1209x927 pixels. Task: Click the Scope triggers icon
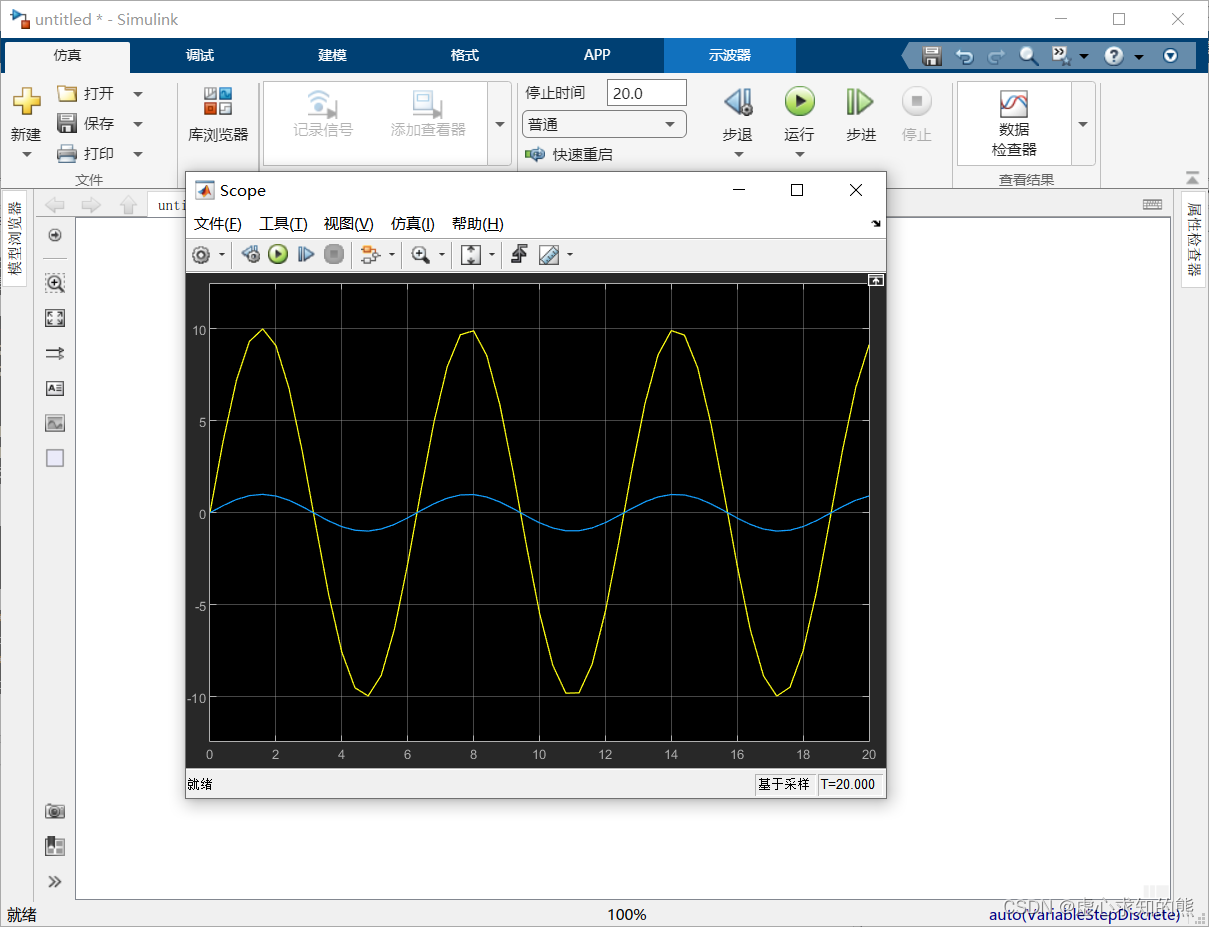(x=519, y=255)
